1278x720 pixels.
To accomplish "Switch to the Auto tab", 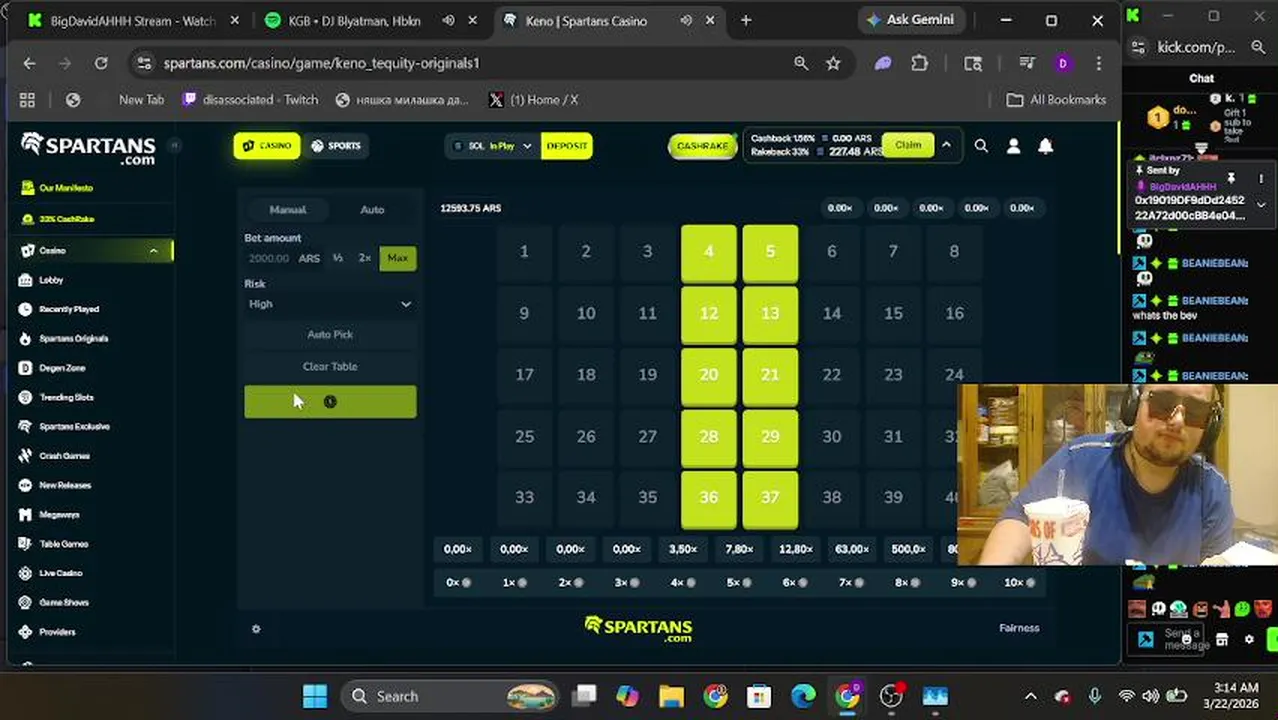I will pos(372,210).
